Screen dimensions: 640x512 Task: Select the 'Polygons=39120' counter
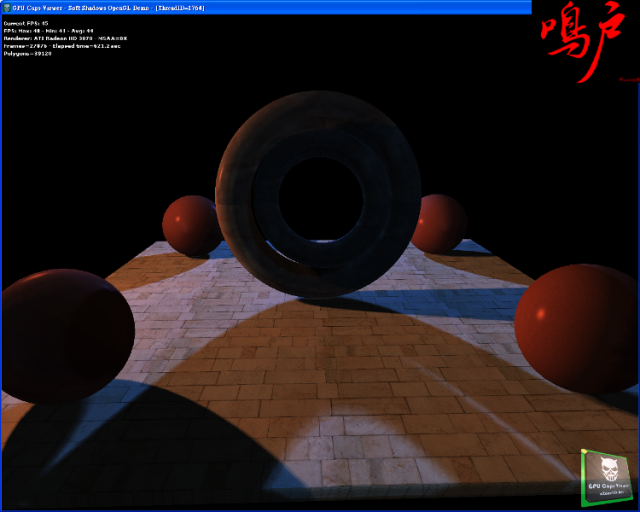27,53
